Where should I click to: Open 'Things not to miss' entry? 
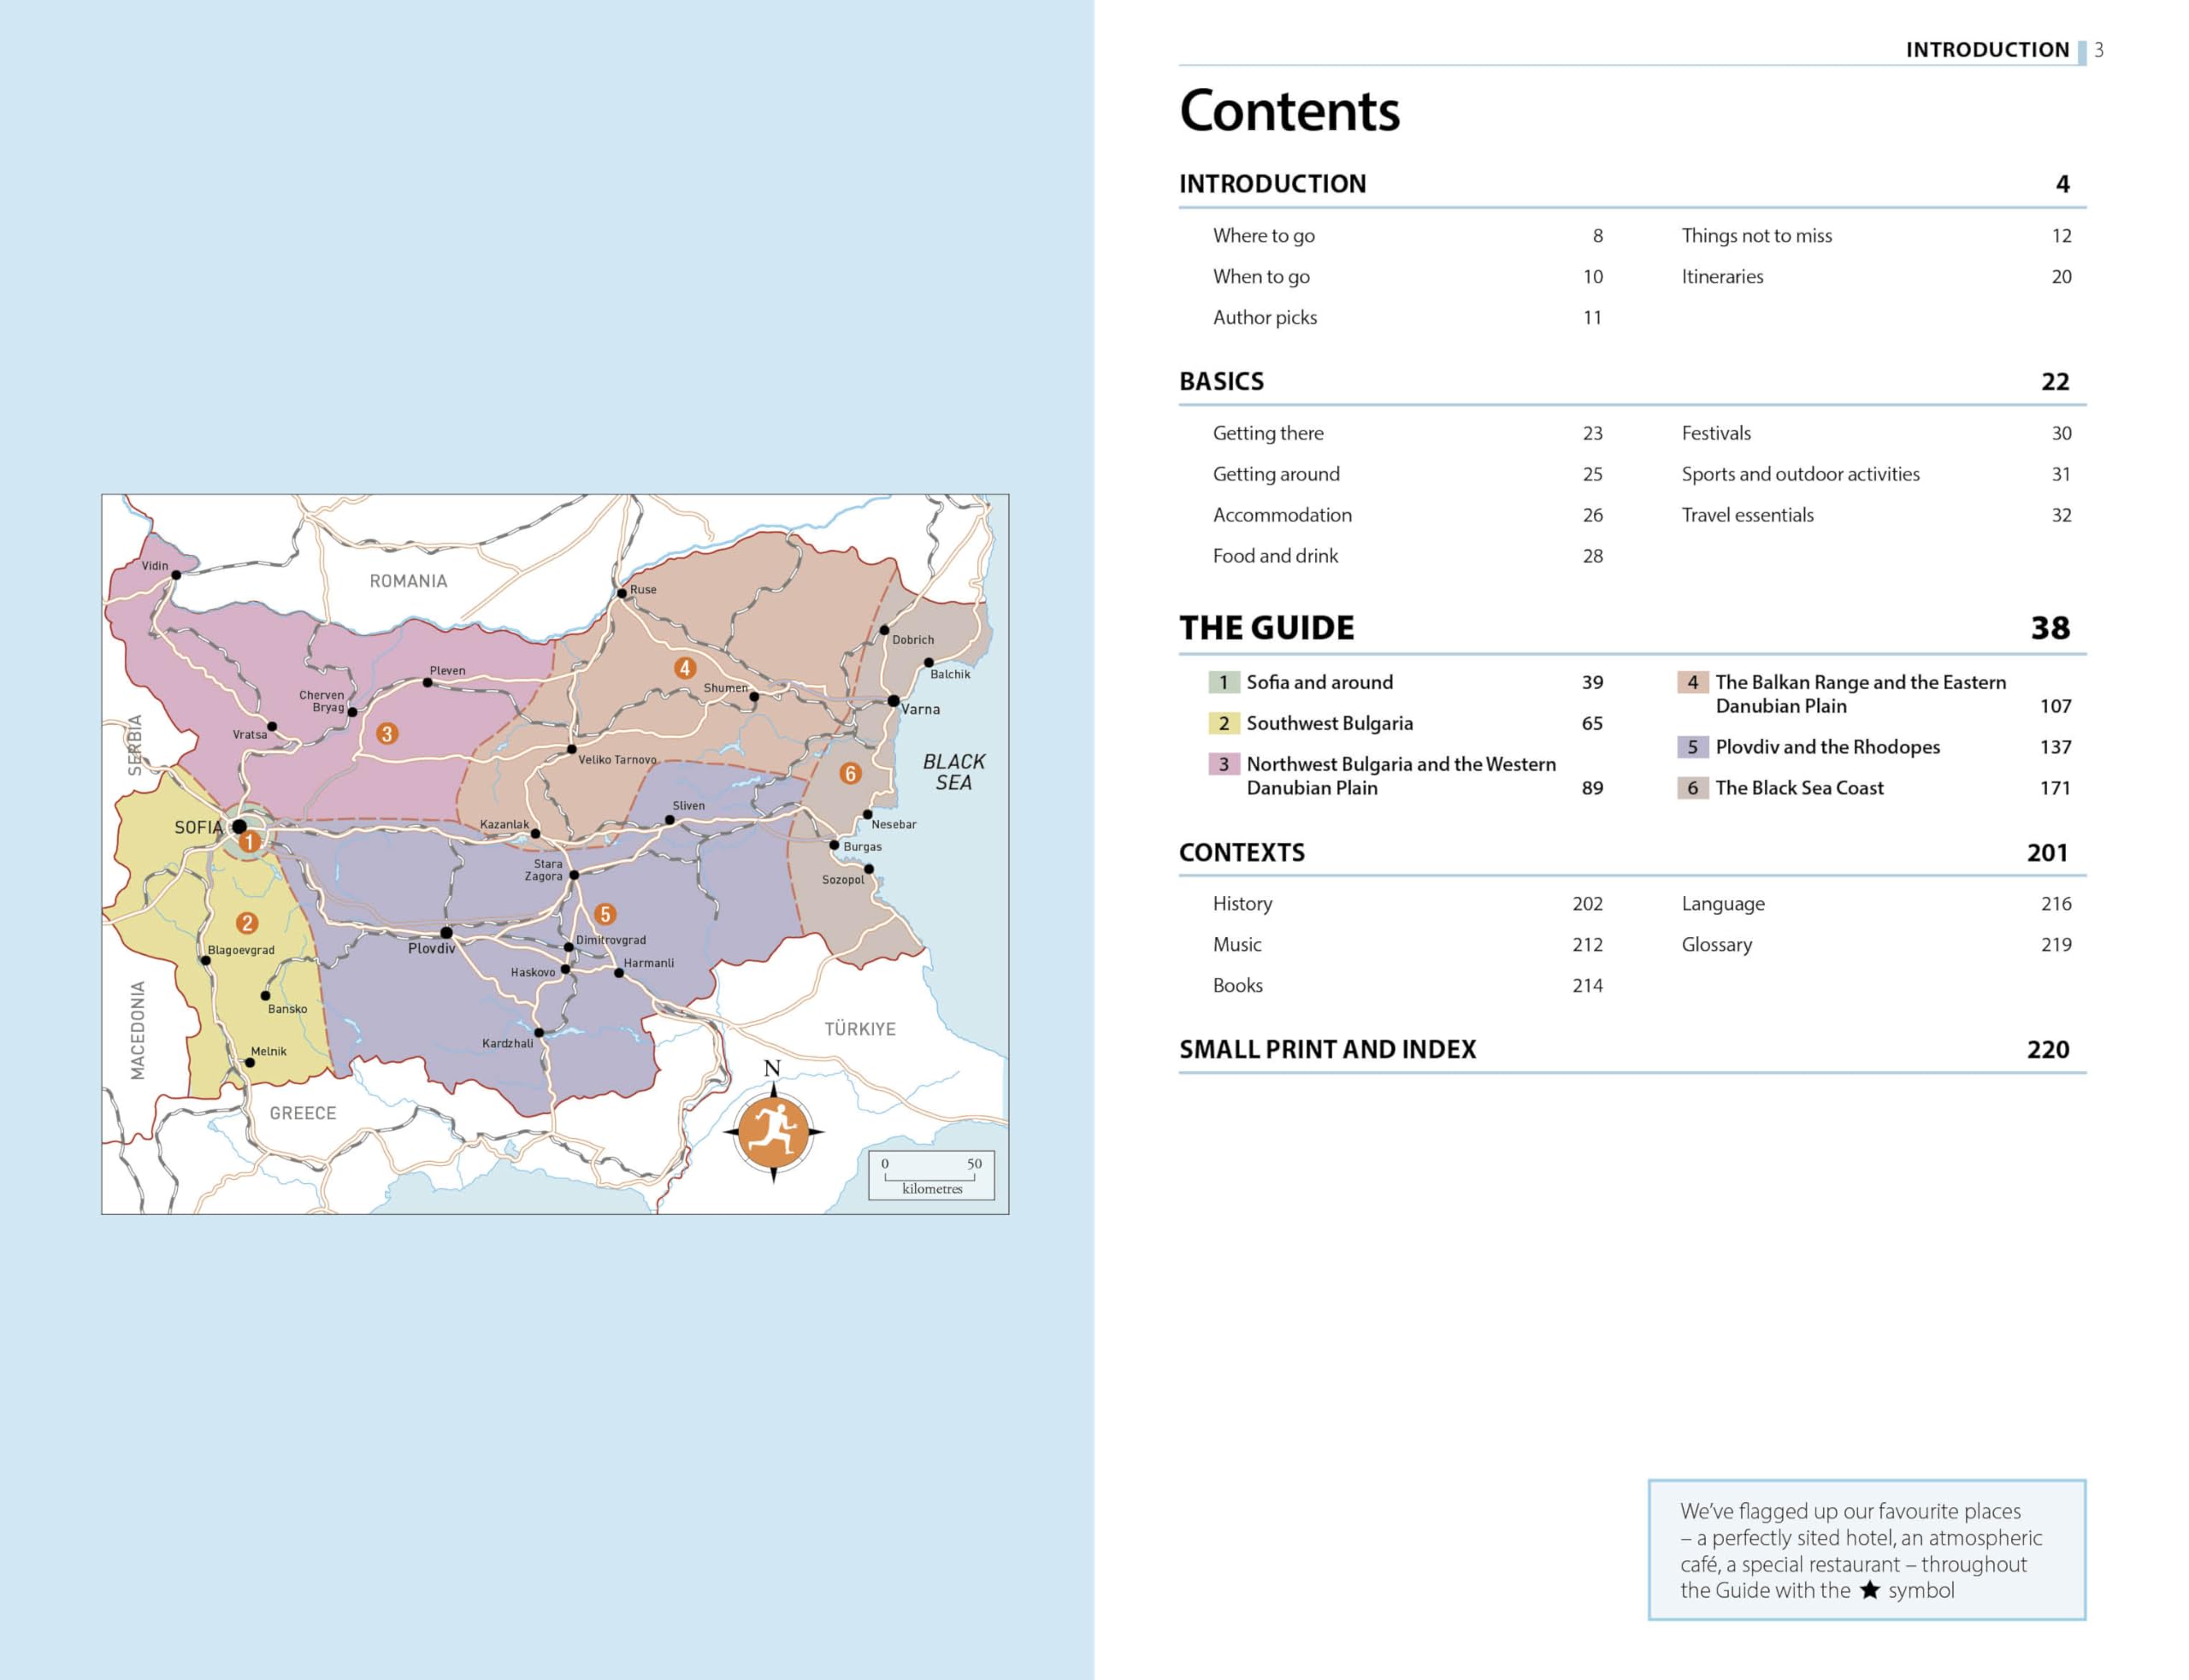(x=1756, y=236)
